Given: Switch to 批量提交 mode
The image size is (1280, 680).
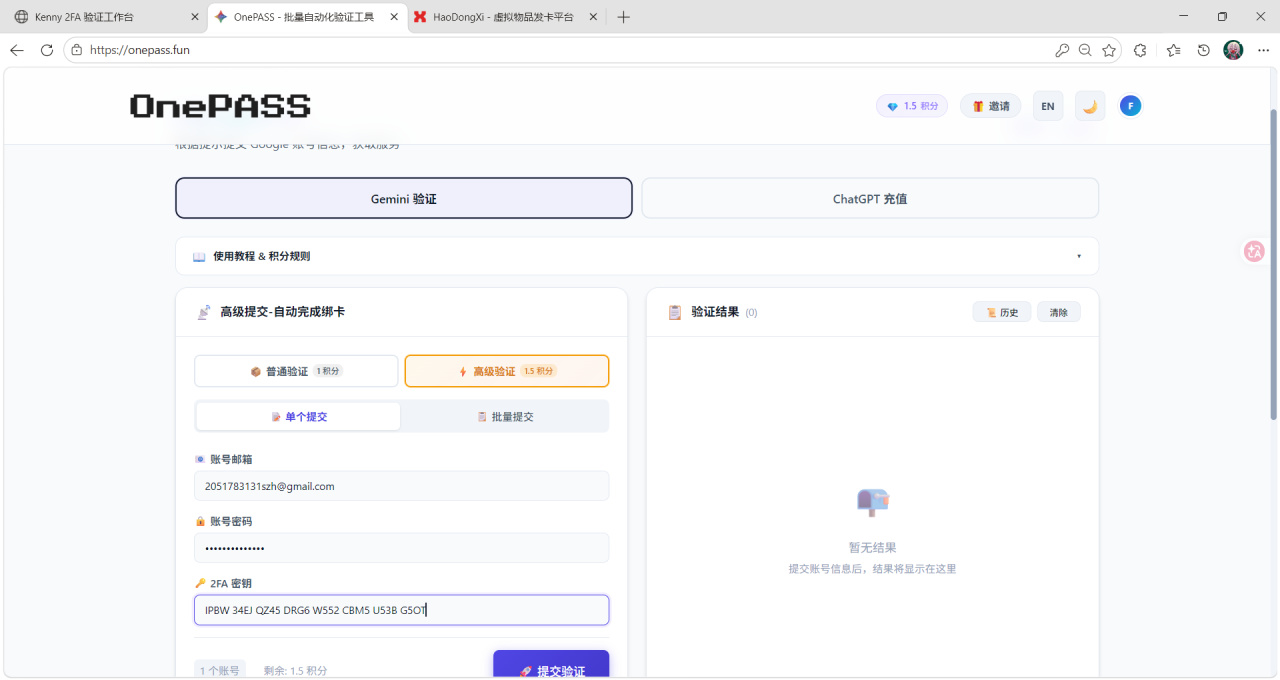Looking at the screenshot, I should click(505, 417).
